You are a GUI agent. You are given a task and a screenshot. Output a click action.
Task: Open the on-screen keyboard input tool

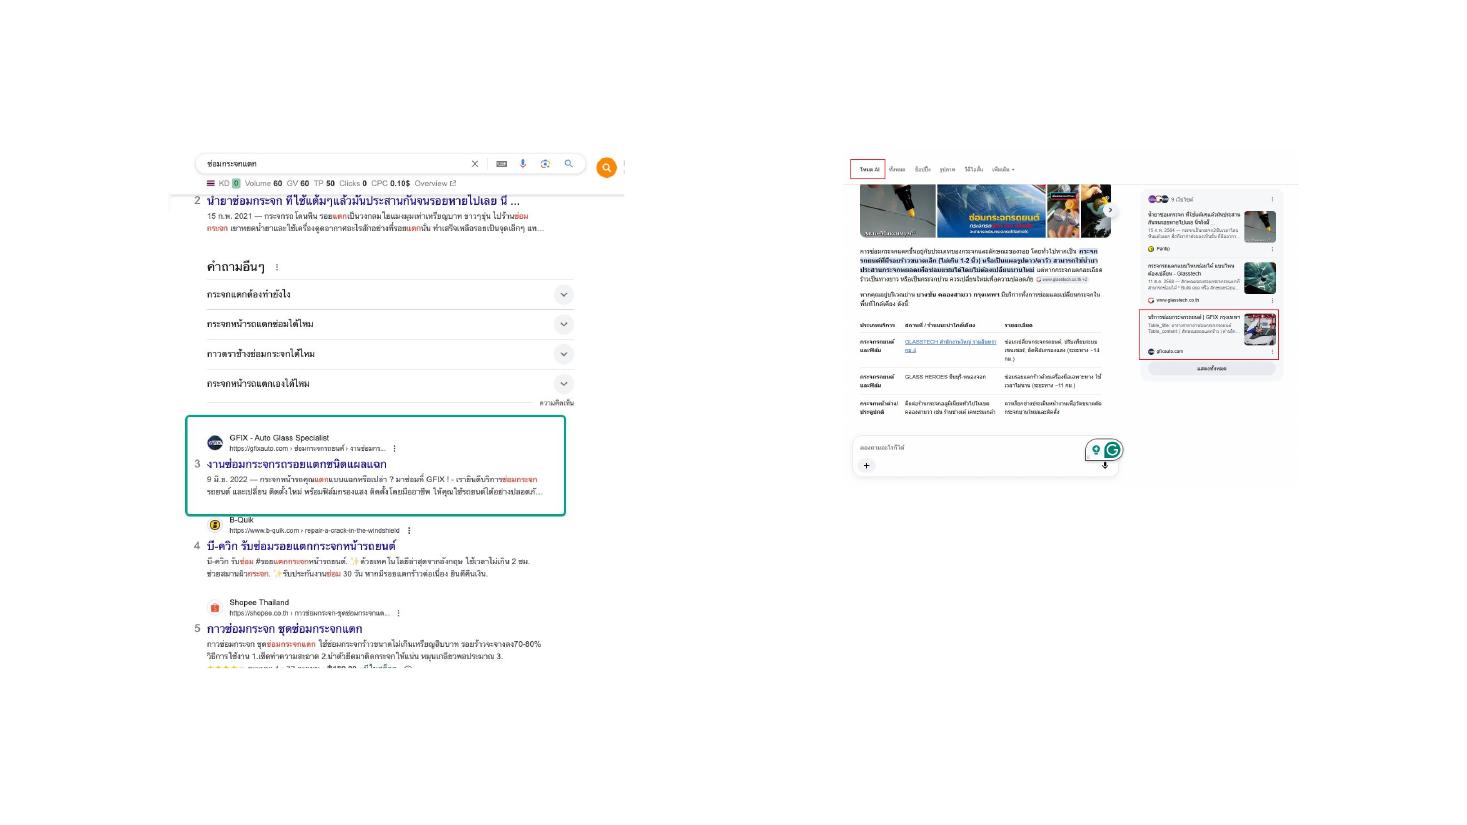pyautogui.click(x=501, y=164)
